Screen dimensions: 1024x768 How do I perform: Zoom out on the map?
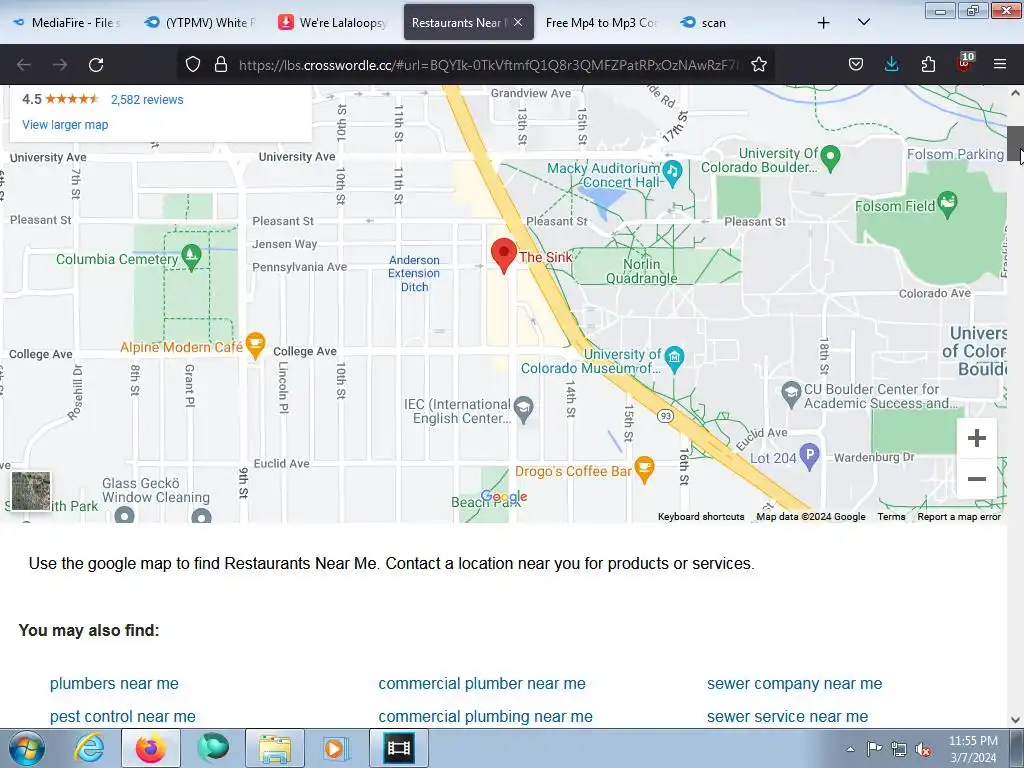(976, 479)
